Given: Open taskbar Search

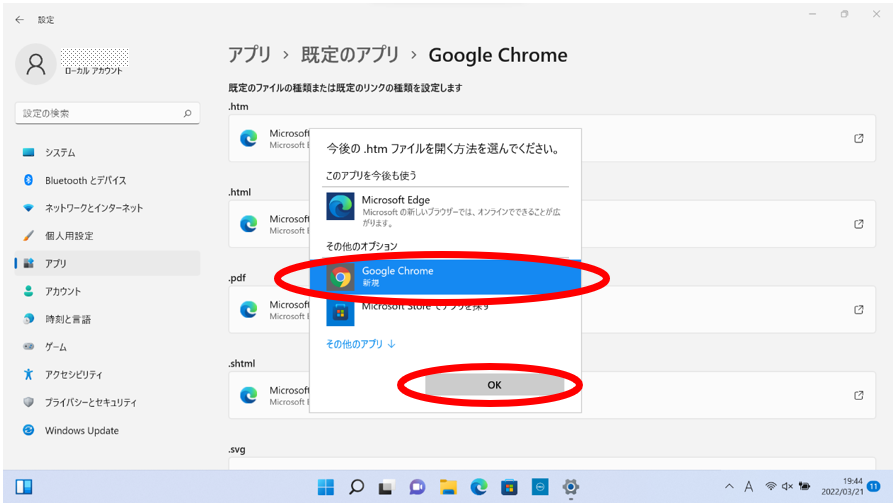Looking at the screenshot, I should [x=357, y=487].
